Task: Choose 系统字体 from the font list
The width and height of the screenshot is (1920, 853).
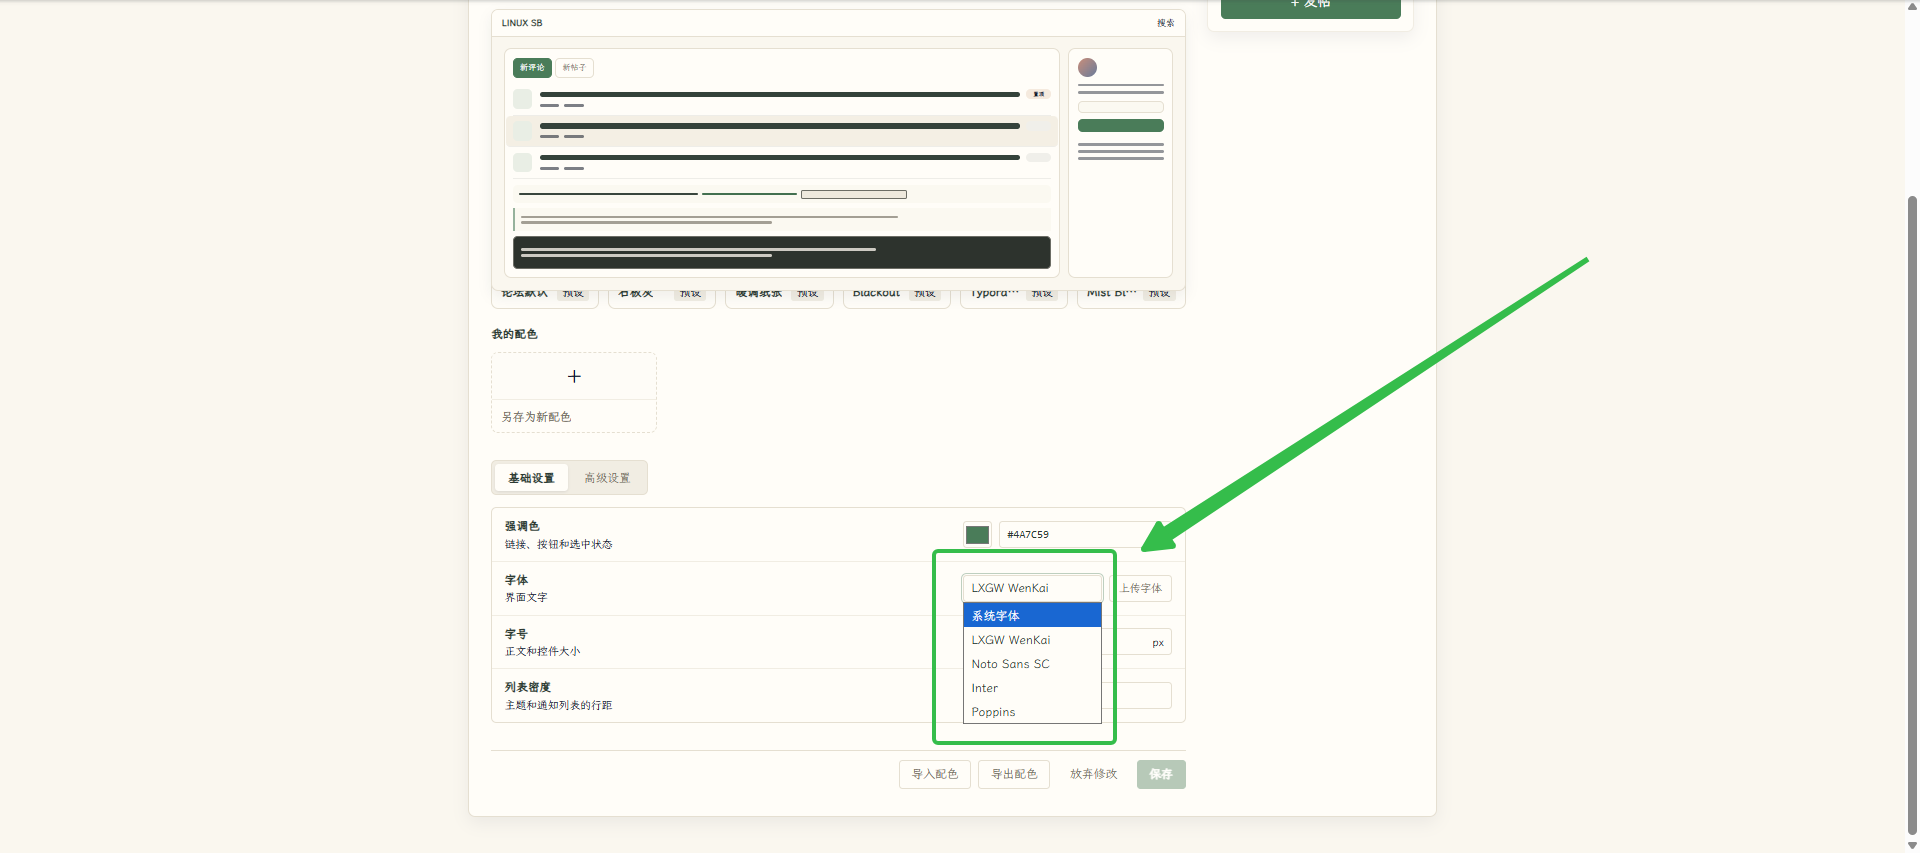Action: point(1032,616)
